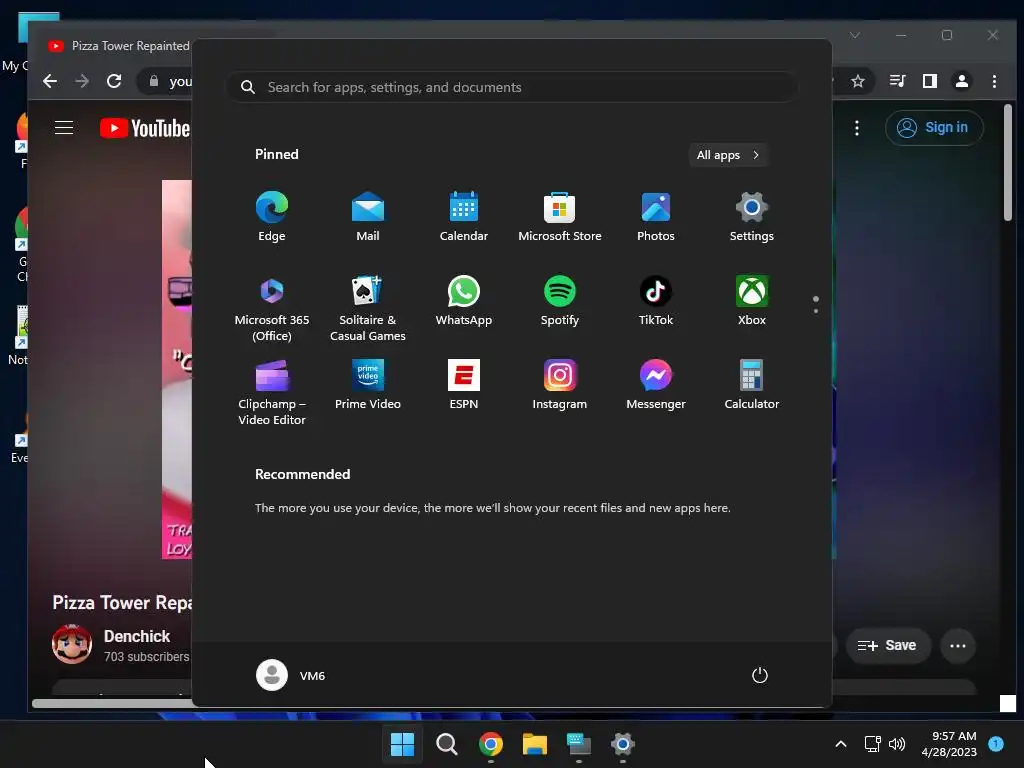Open File Explorer from the taskbar
This screenshot has height=768, width=1024.
[534, 743]
